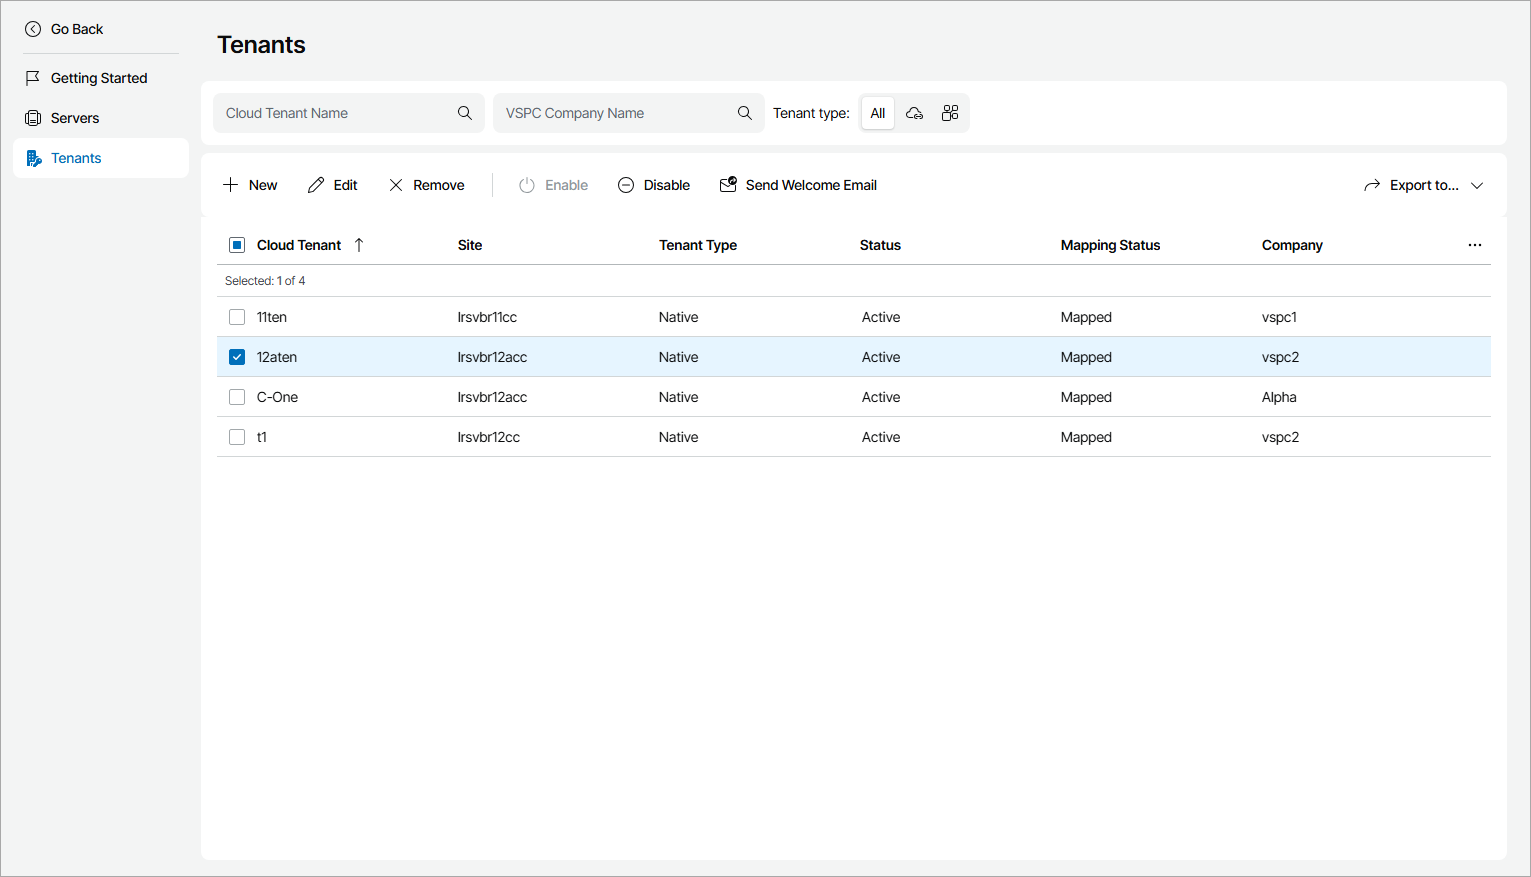
Task: Open Getting Started in the sidebar
Action: (98, 78)
